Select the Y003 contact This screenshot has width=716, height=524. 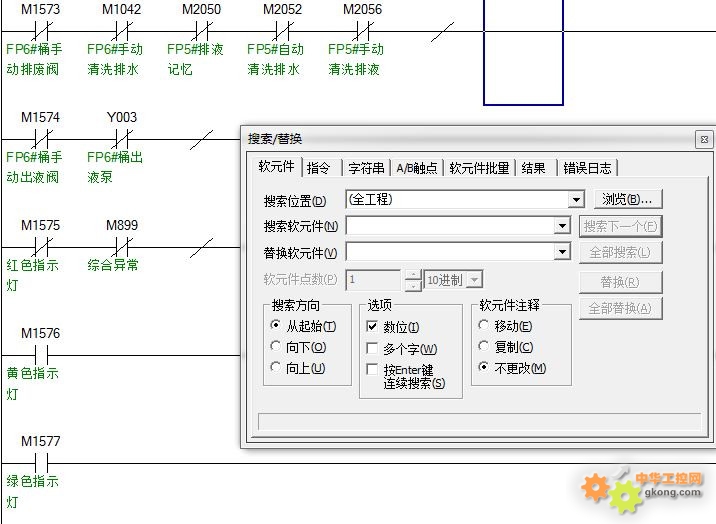point(122,139)
